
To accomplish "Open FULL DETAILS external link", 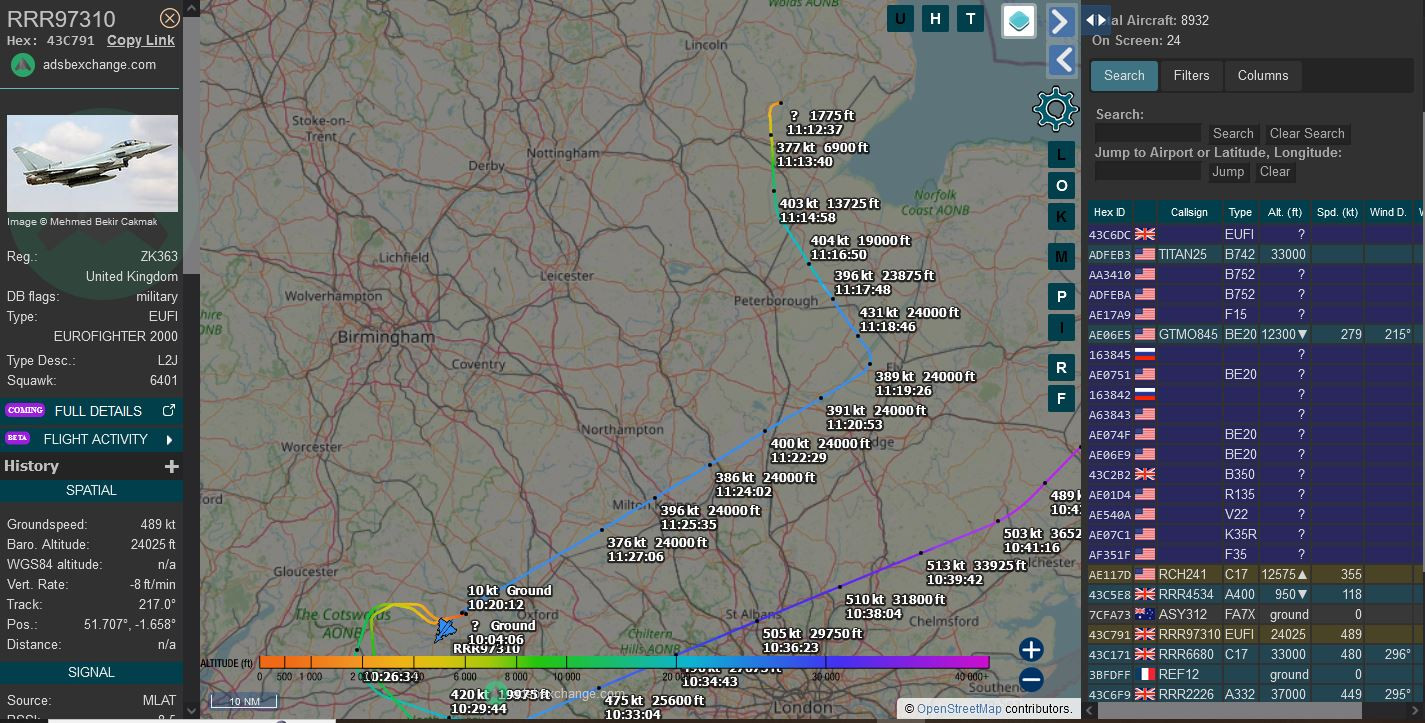I will (x=169, y=411).
